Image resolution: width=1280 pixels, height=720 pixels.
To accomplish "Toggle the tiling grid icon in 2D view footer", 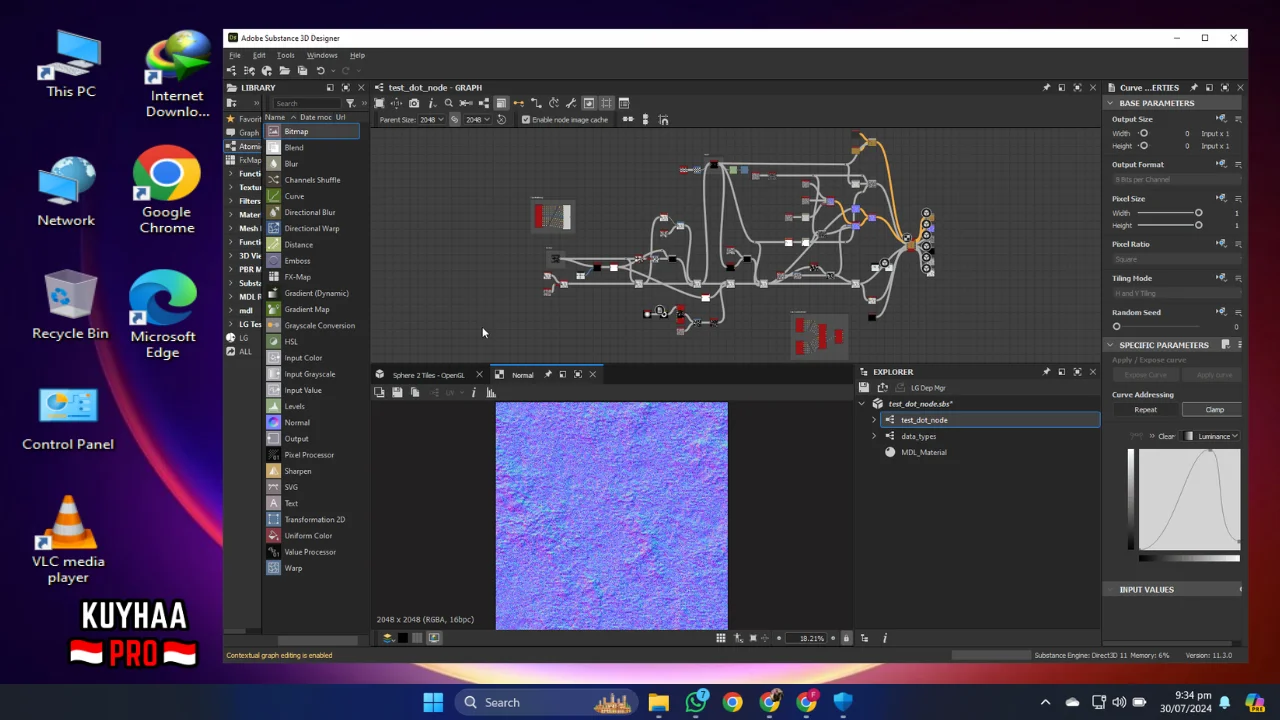I will (720, 638).
